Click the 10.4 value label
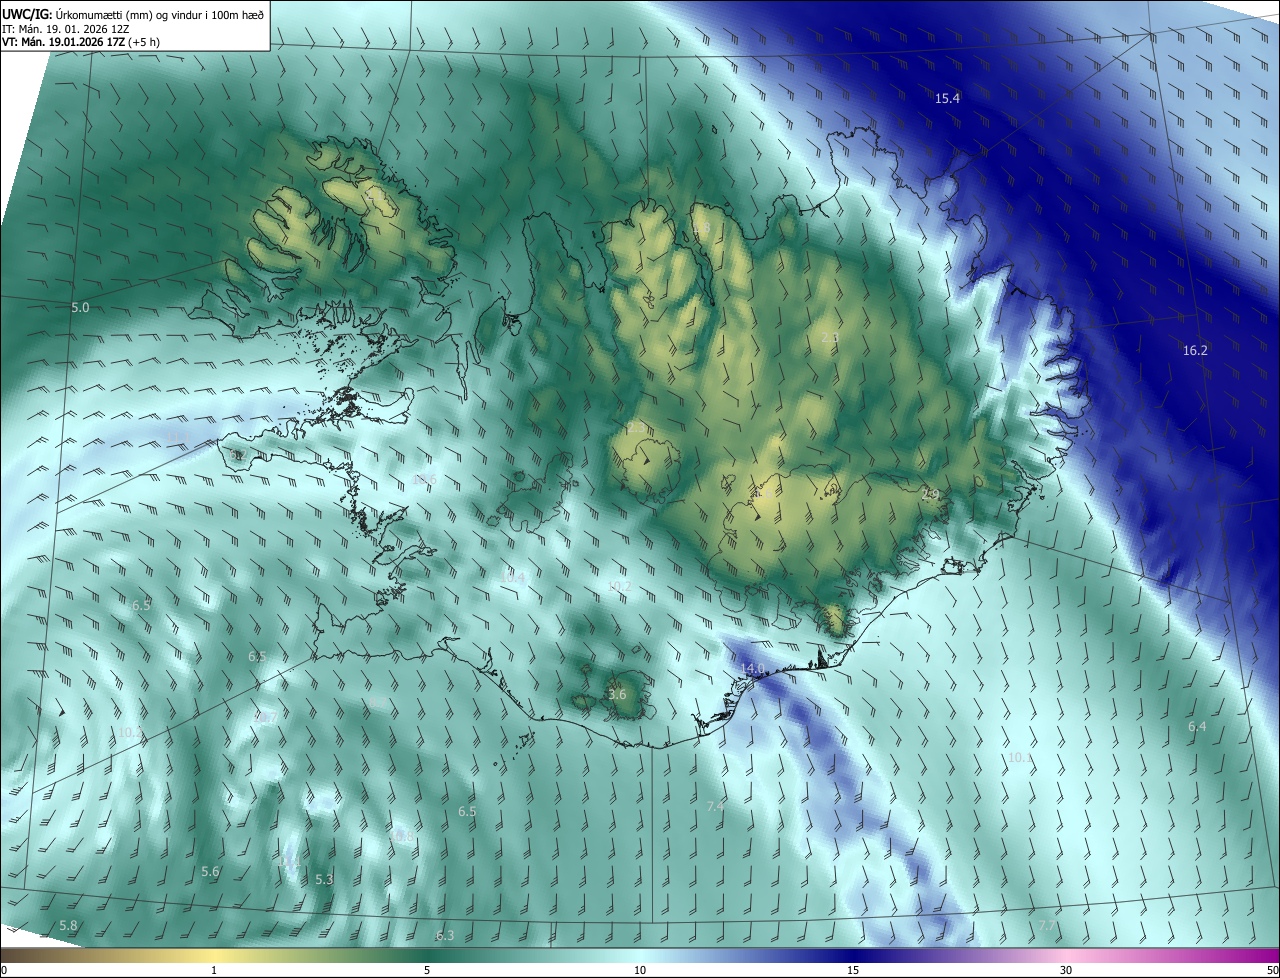This screenshot has height=978, width=1280. 512,577
